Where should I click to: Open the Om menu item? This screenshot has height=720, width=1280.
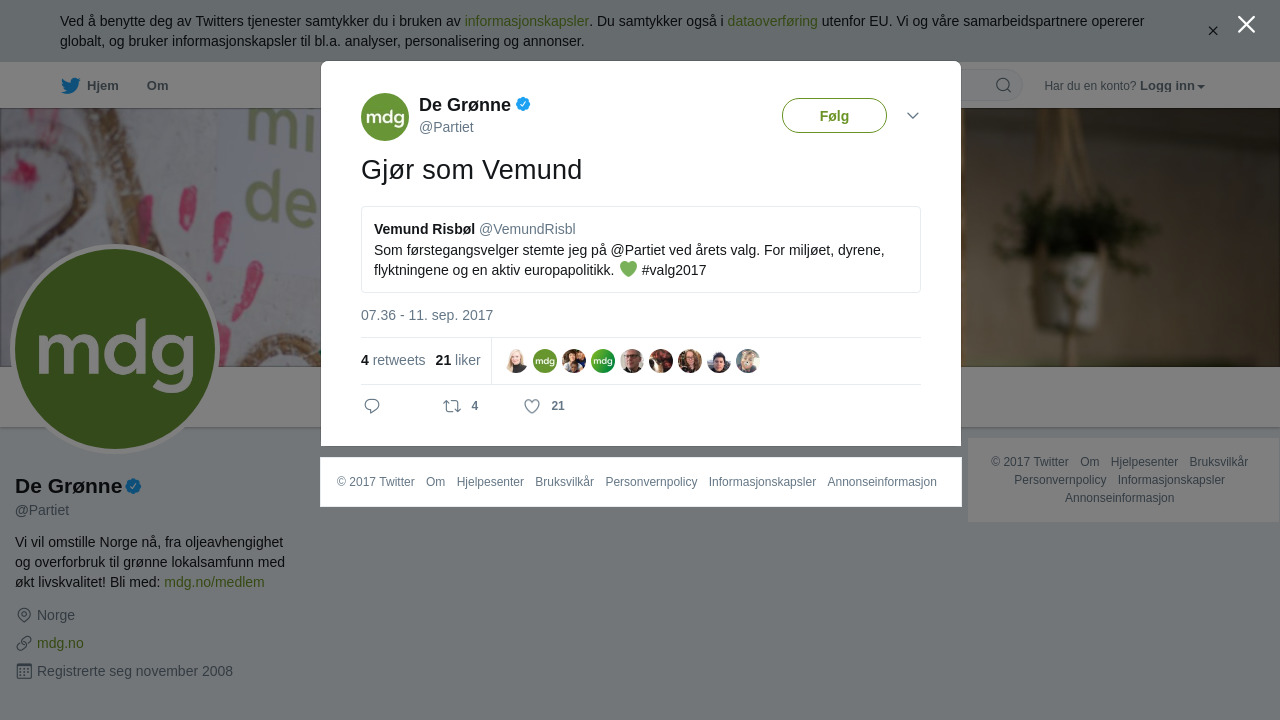pyautogui.click(x=157, y=86)
